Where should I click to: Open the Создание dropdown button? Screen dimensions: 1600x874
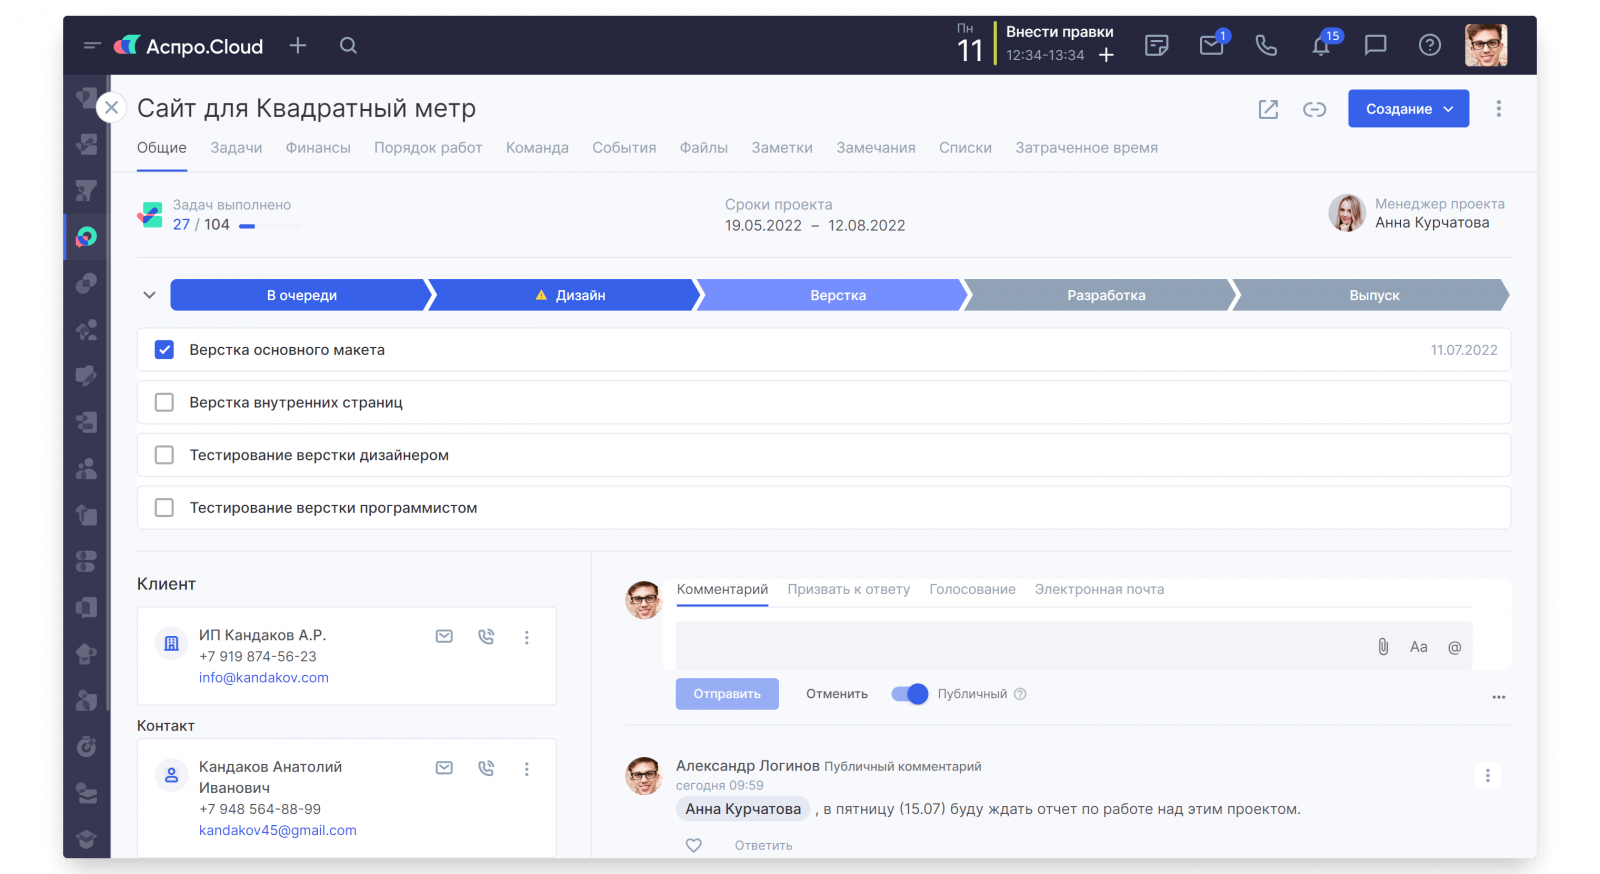[x=1408, y=109]
